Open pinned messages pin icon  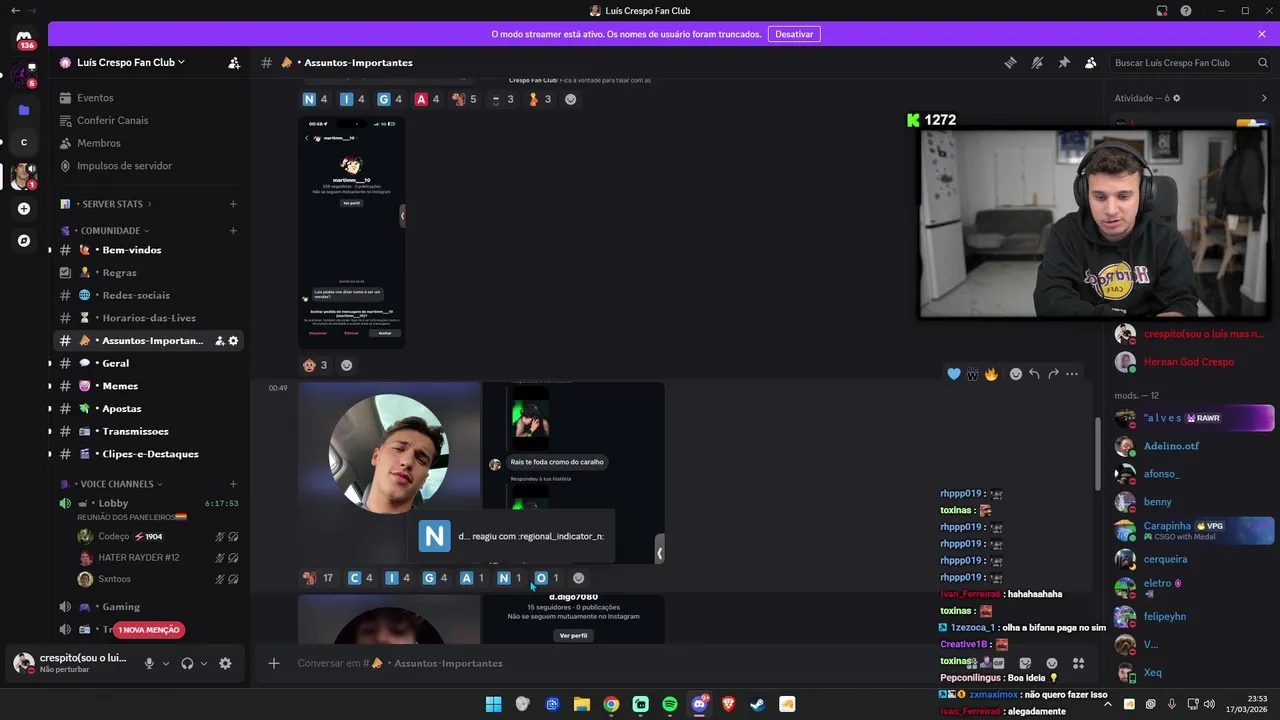tap(1064, 62)
